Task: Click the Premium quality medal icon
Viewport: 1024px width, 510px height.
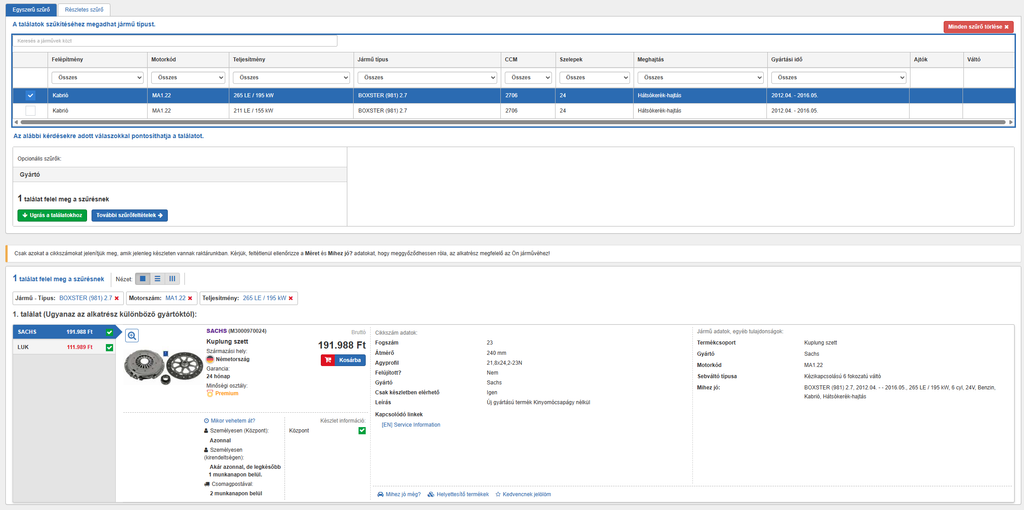Action: [x=210, y=393]
